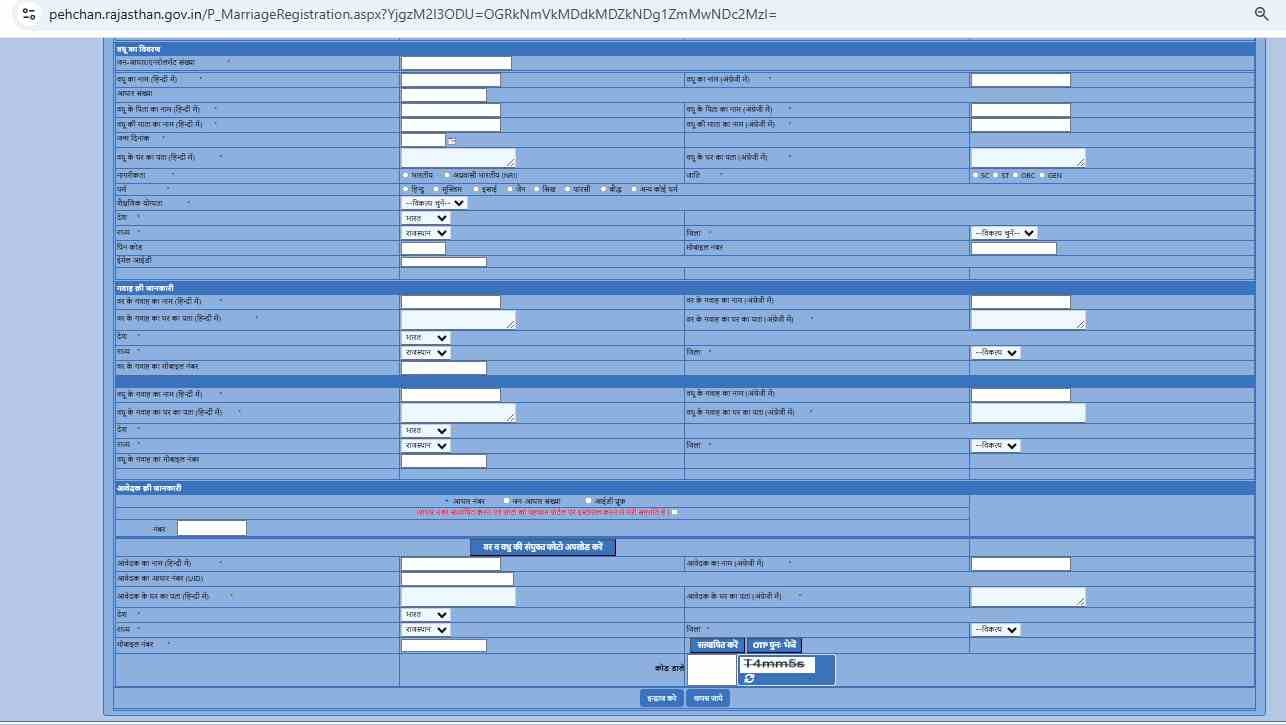Click the browser zoom magnifier icon
This screenshot has height=725, width=1286.
(1261, 14)
